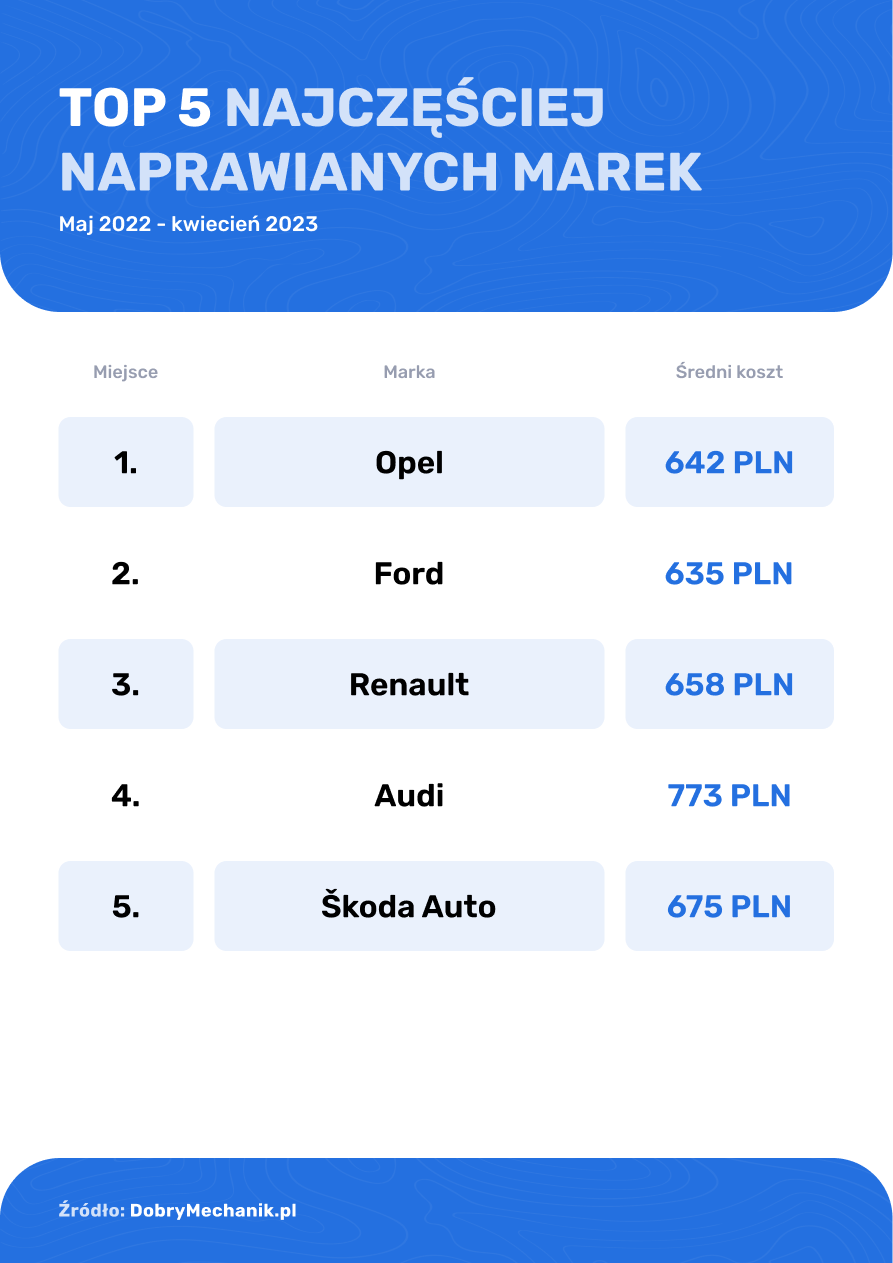Open the DobryMechanik.pl source link

click(213, 1211)
